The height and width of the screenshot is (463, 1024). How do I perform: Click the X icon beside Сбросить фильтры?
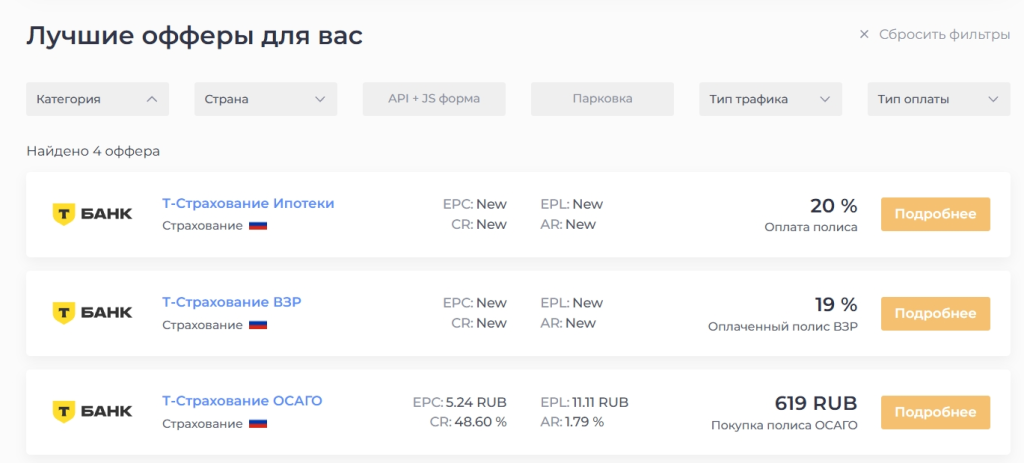(x=864, y=35)
